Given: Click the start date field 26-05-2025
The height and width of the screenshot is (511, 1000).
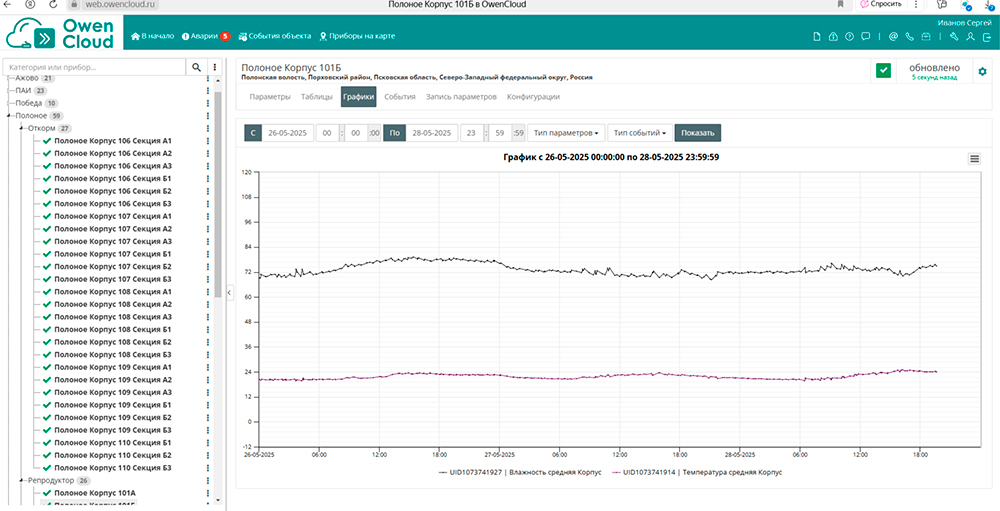Looking at the screenshot, I should tap(288, 132).
